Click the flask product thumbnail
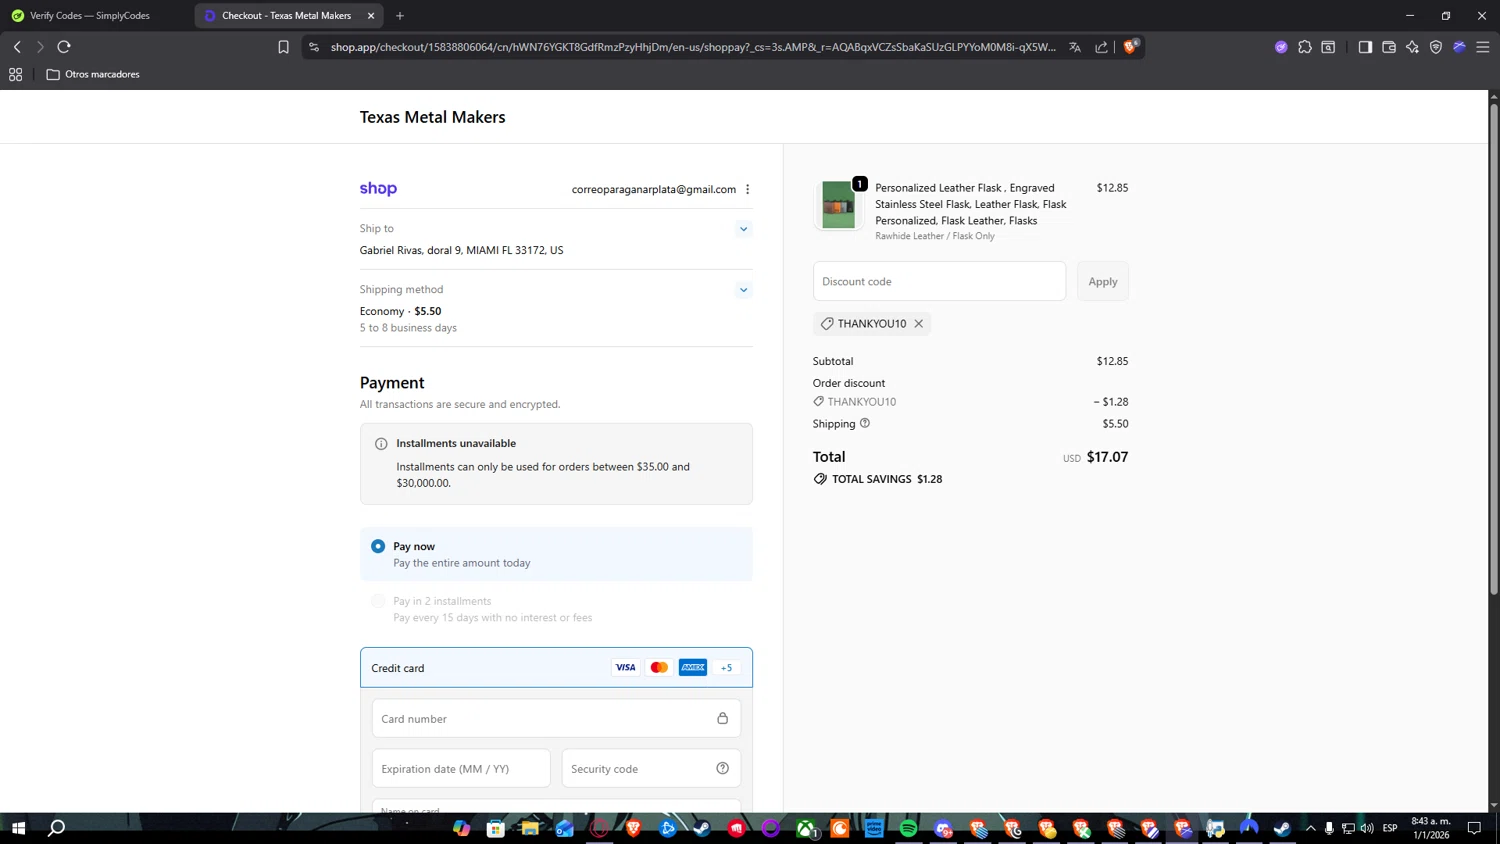The image size is (1500, 844). click(838, 205)
